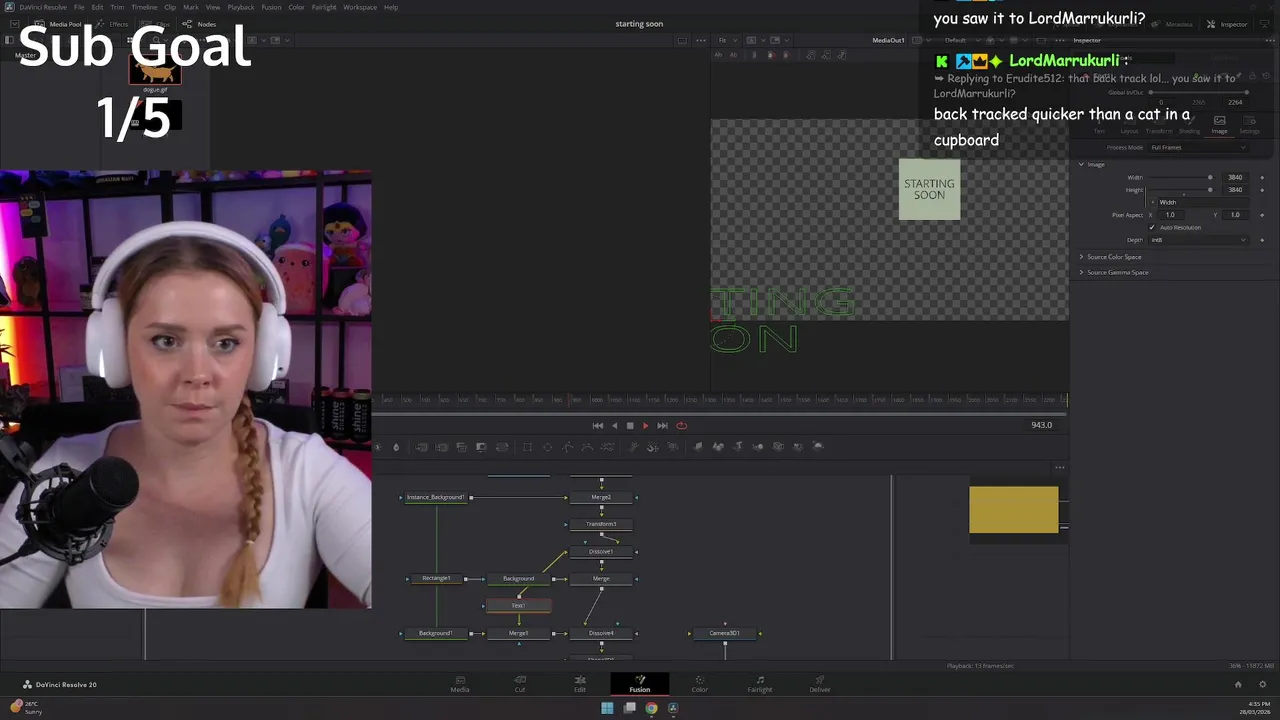Toggle Inspector panel button in top bar
The height and width of the screenshot is (720, 1280).
[1228, 24]
